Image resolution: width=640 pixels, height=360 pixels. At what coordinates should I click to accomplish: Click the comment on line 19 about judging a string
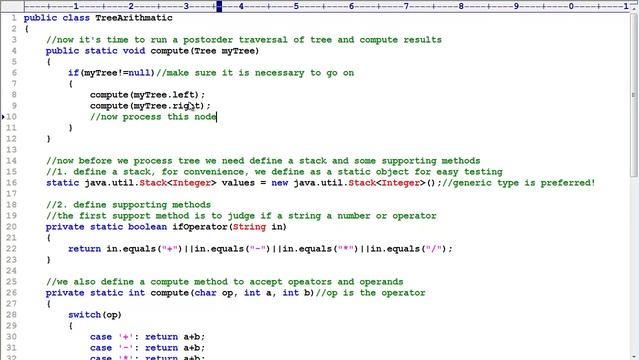[x=241, y=216]
